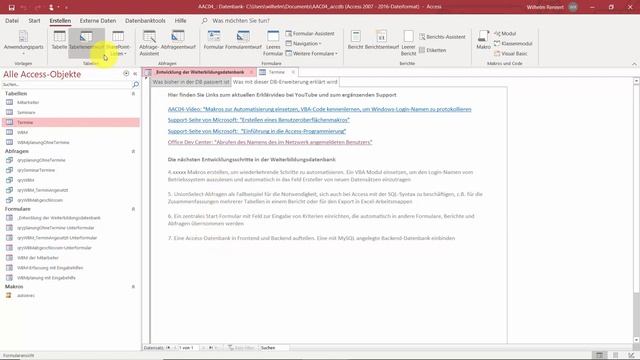Image resolution: width=640 pixels, height=360 pixels.
Task: Open the Wilhelm Rennert account profile
Action: (552, 7)
